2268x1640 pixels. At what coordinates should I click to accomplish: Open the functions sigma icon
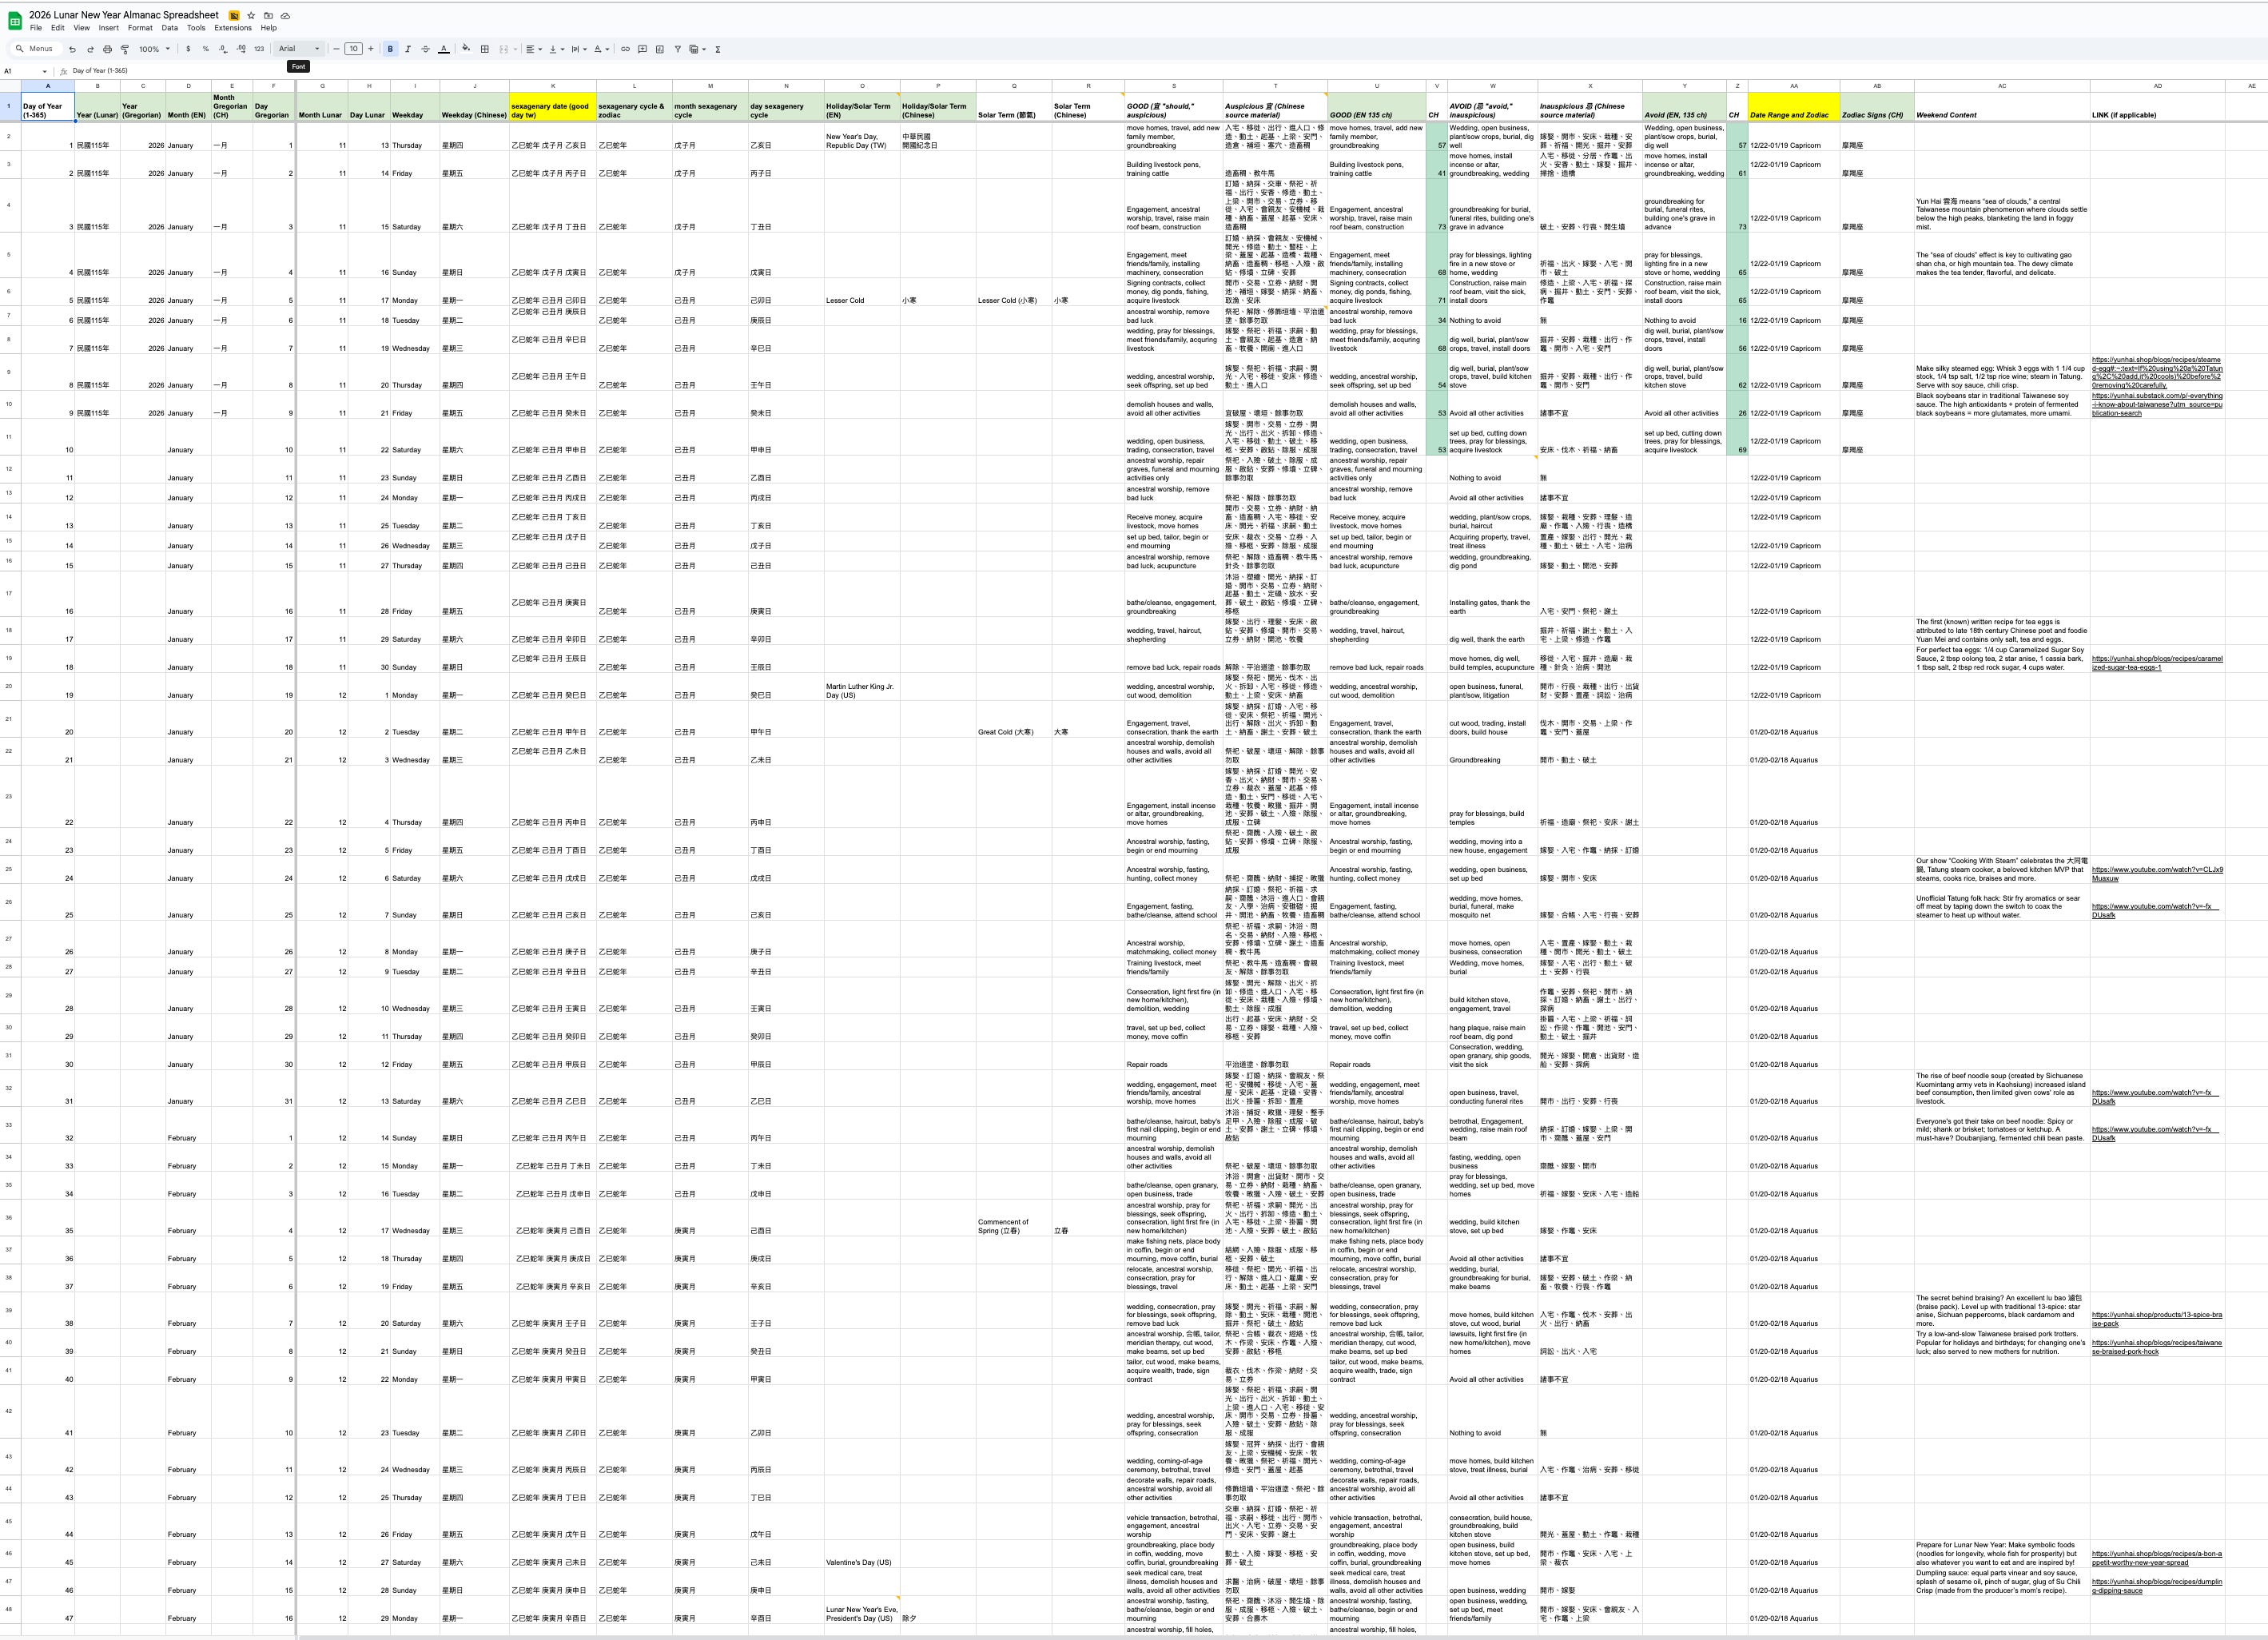718,49
